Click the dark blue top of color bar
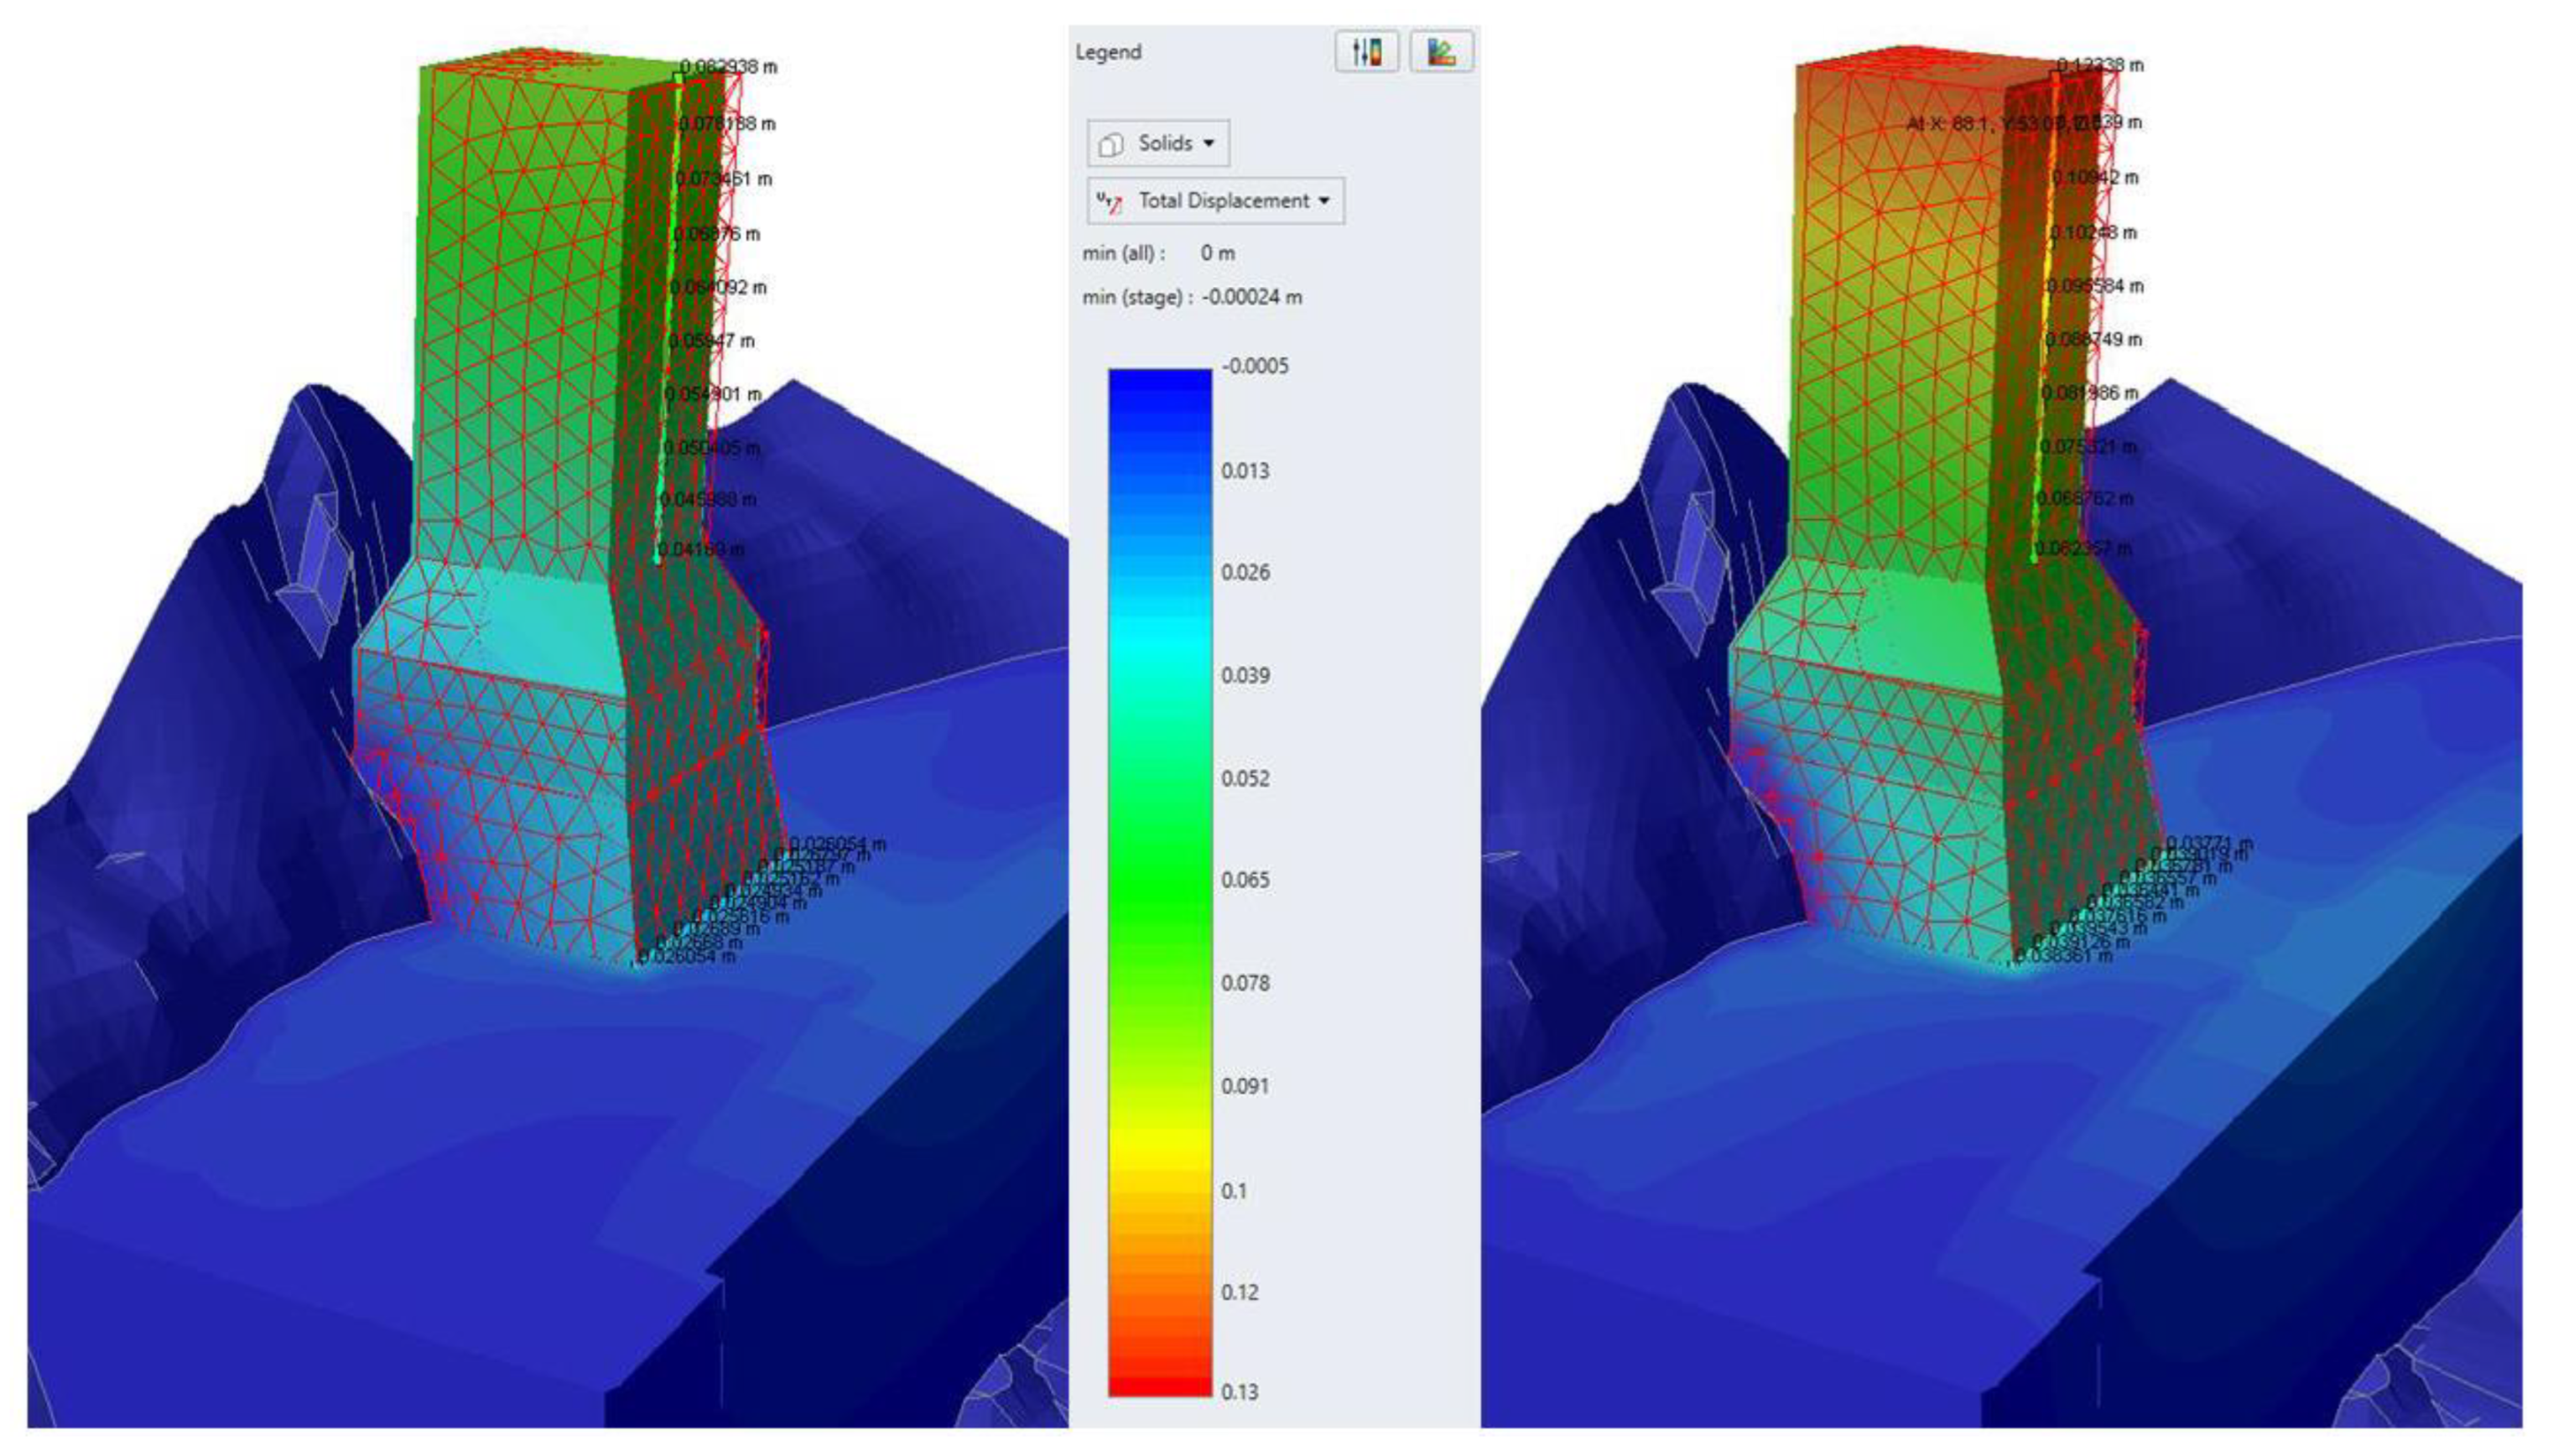Screen dimensions: 2553x1456 [x=1160, y=380]
